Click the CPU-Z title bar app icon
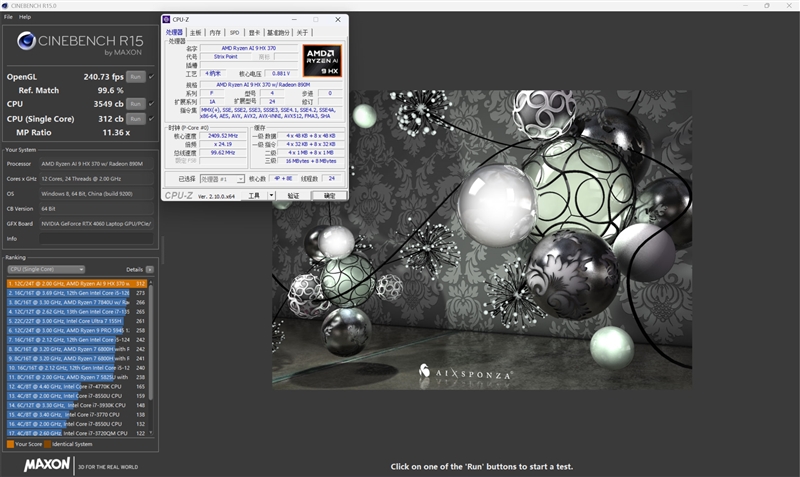Viewport: 800px width, 477px height. (x=166, y=19)
